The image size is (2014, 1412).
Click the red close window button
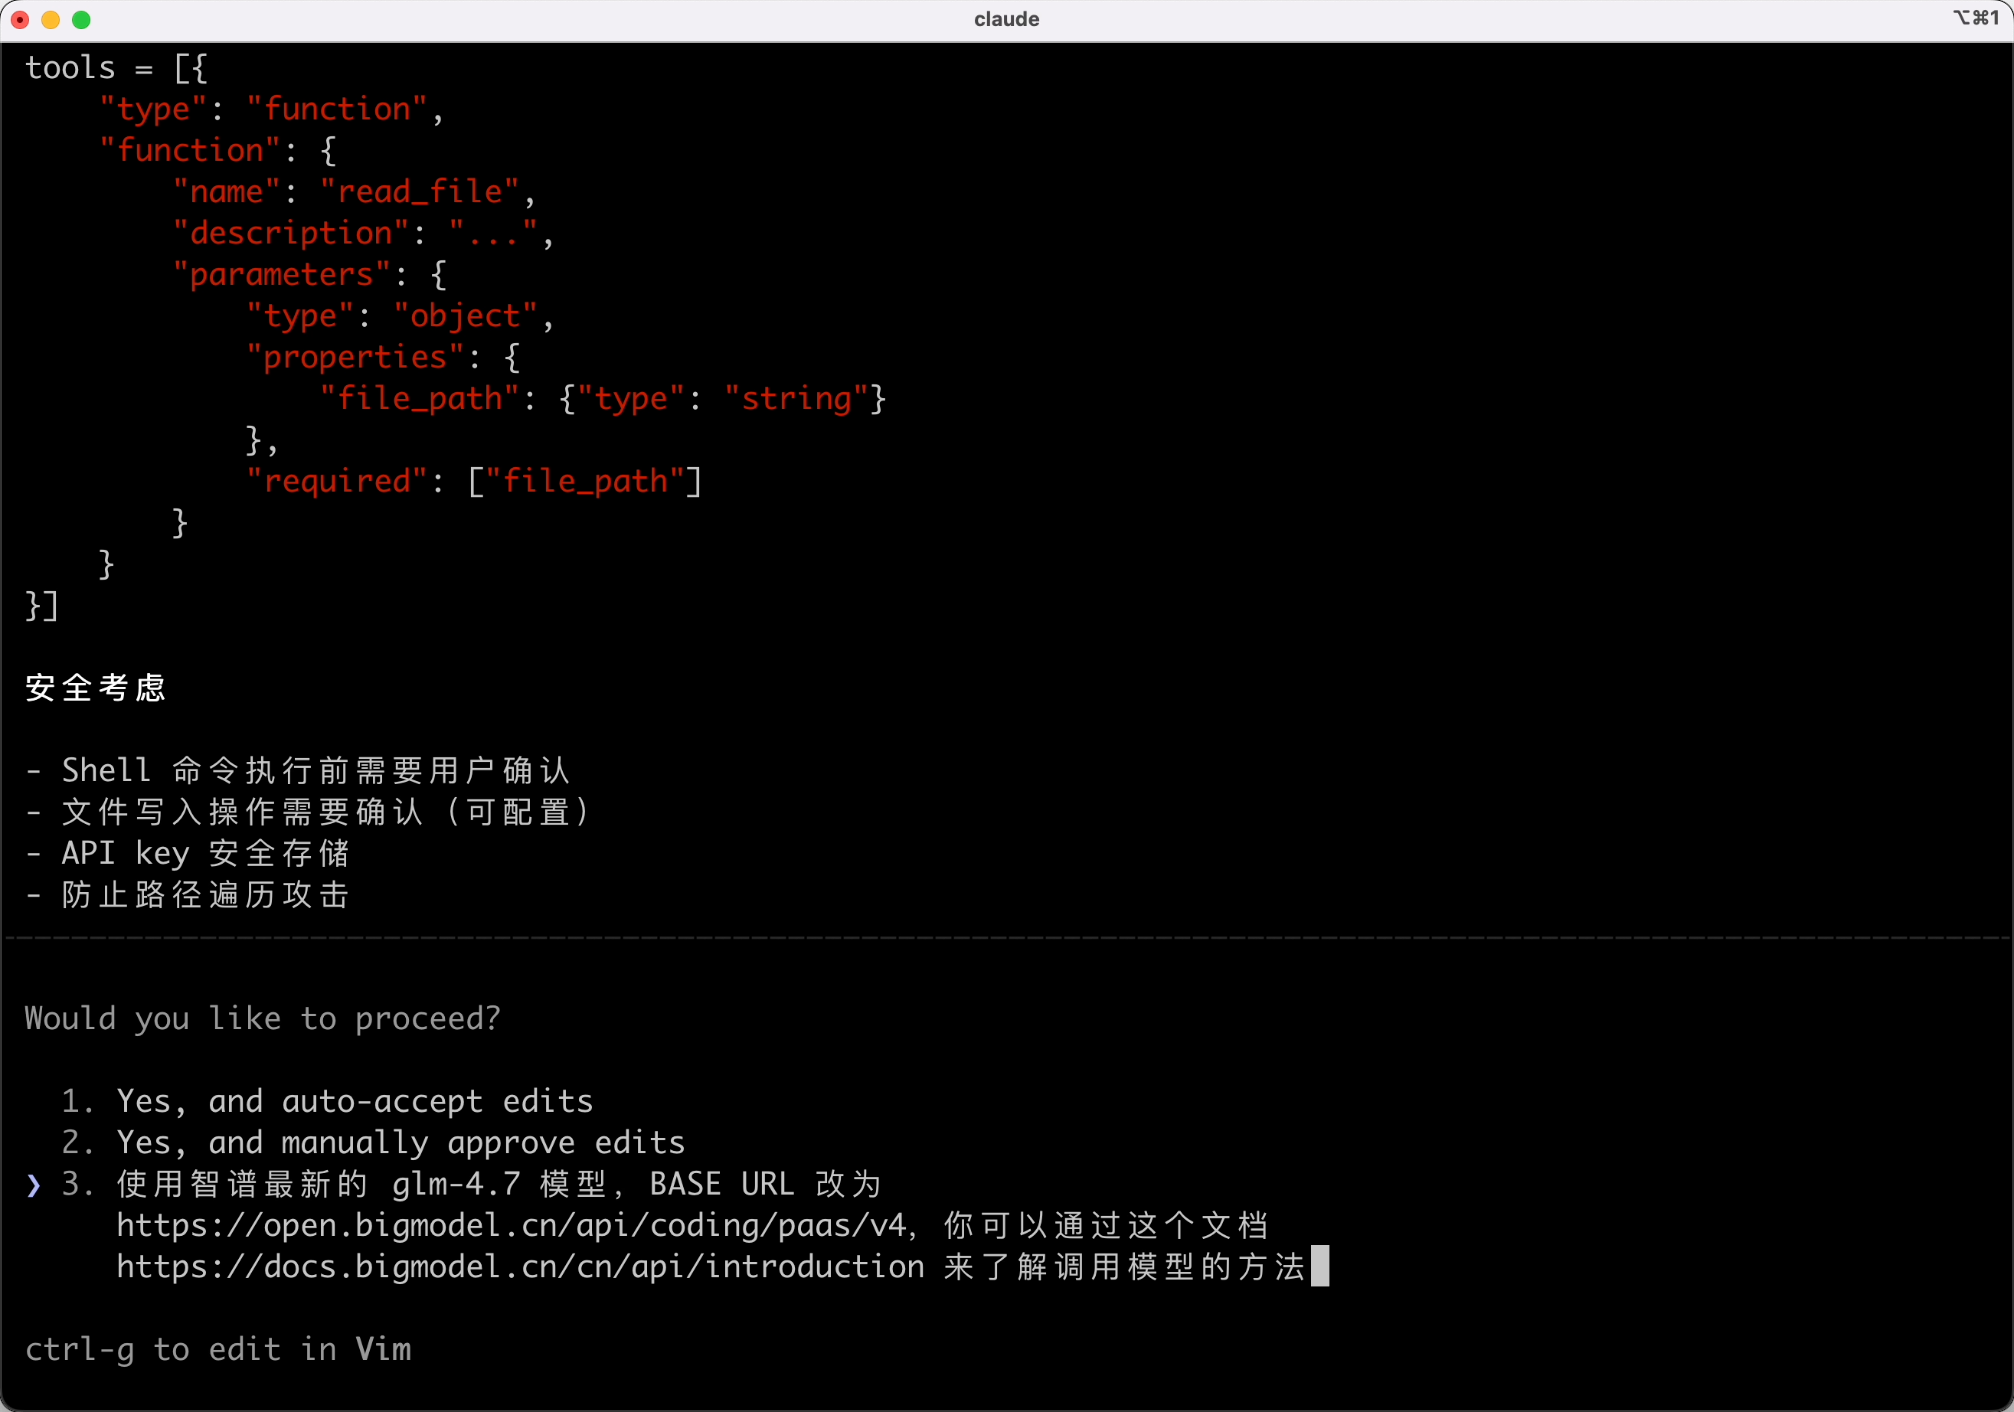tap(20, 19)
